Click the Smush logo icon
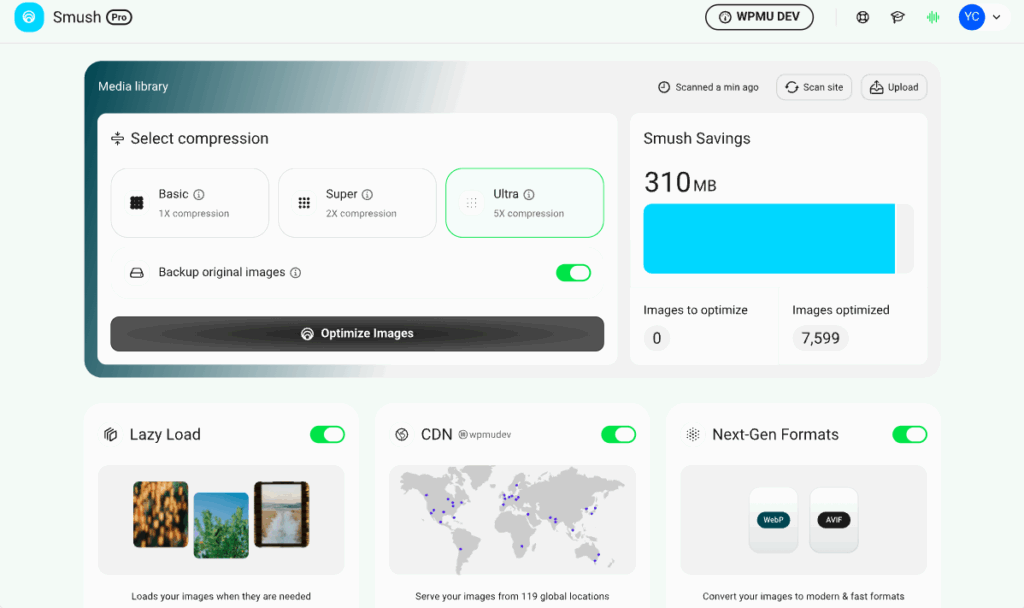 [29, 17]
